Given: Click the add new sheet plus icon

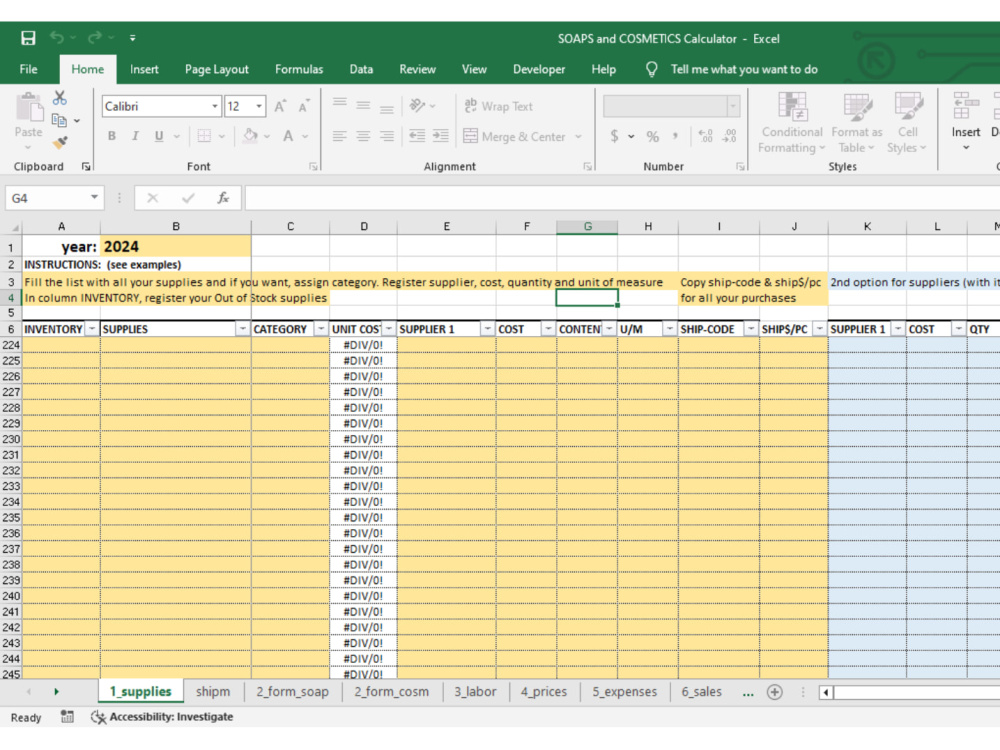Looking at the screenshot, I should [774, 692].
